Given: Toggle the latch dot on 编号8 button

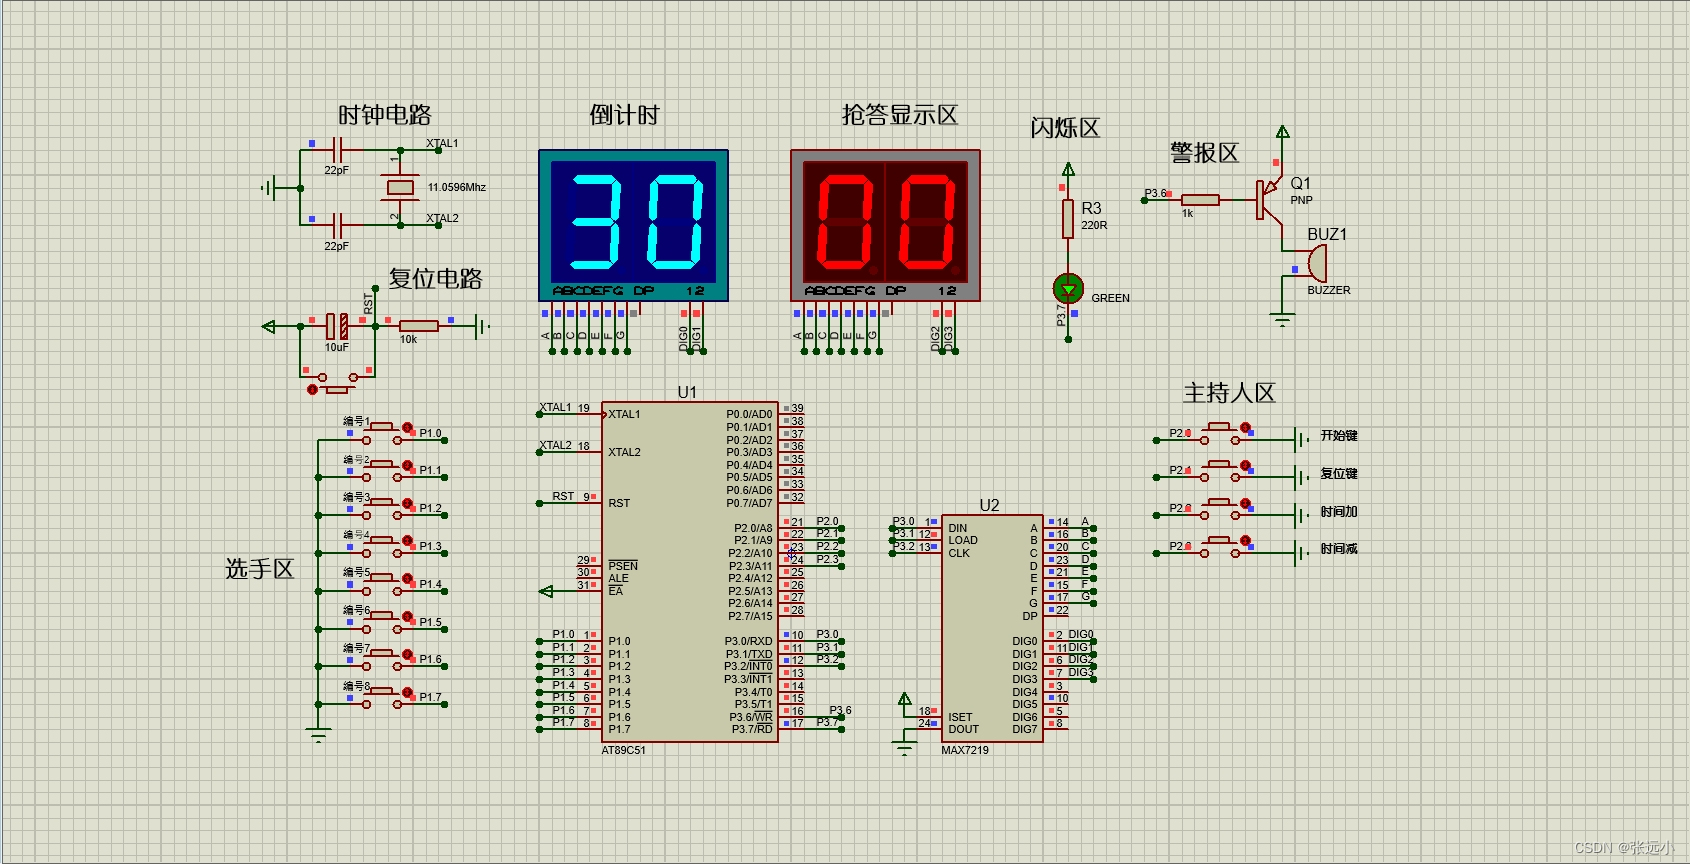Looking at the screenshot, I should (408, 692).
